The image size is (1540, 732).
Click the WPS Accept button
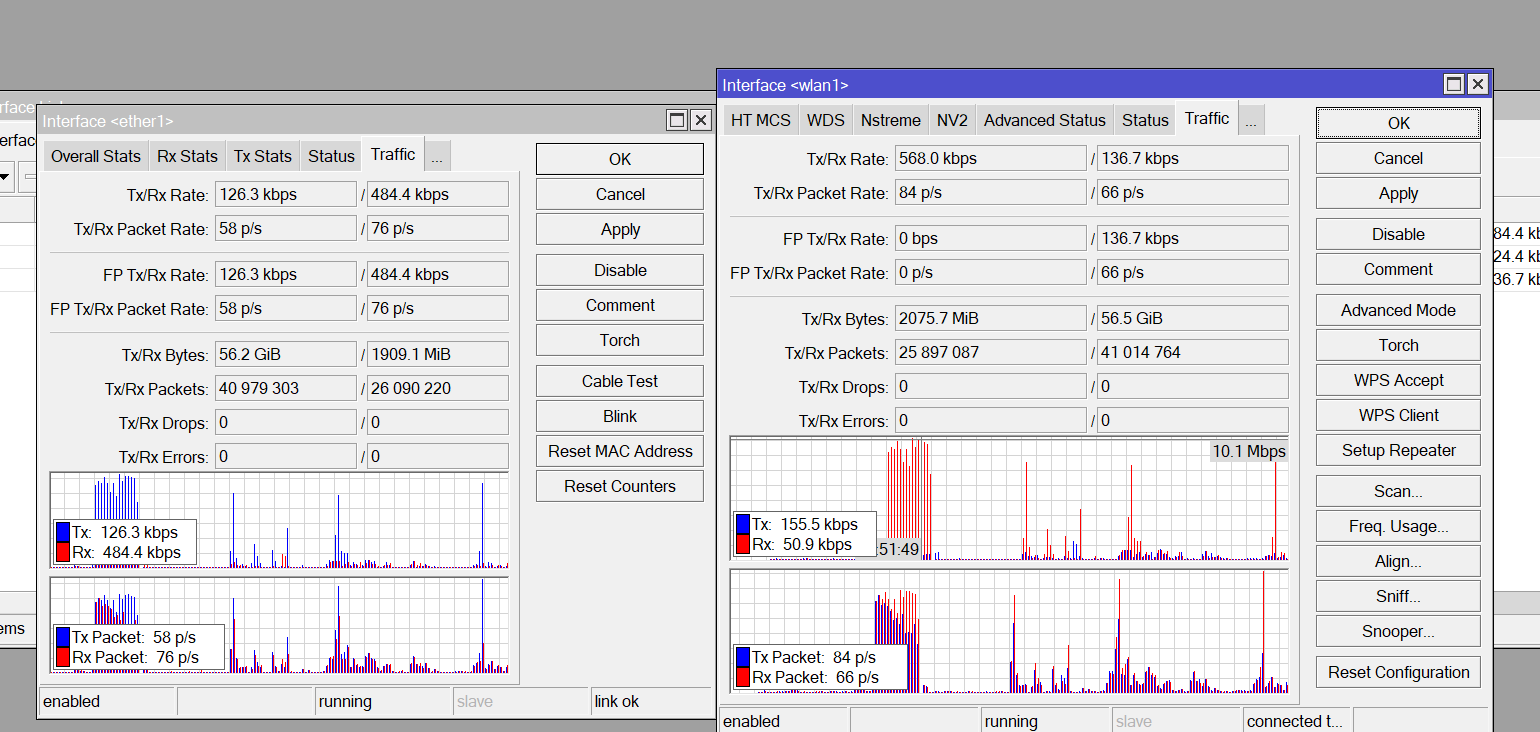click(x=1397, y=380)
